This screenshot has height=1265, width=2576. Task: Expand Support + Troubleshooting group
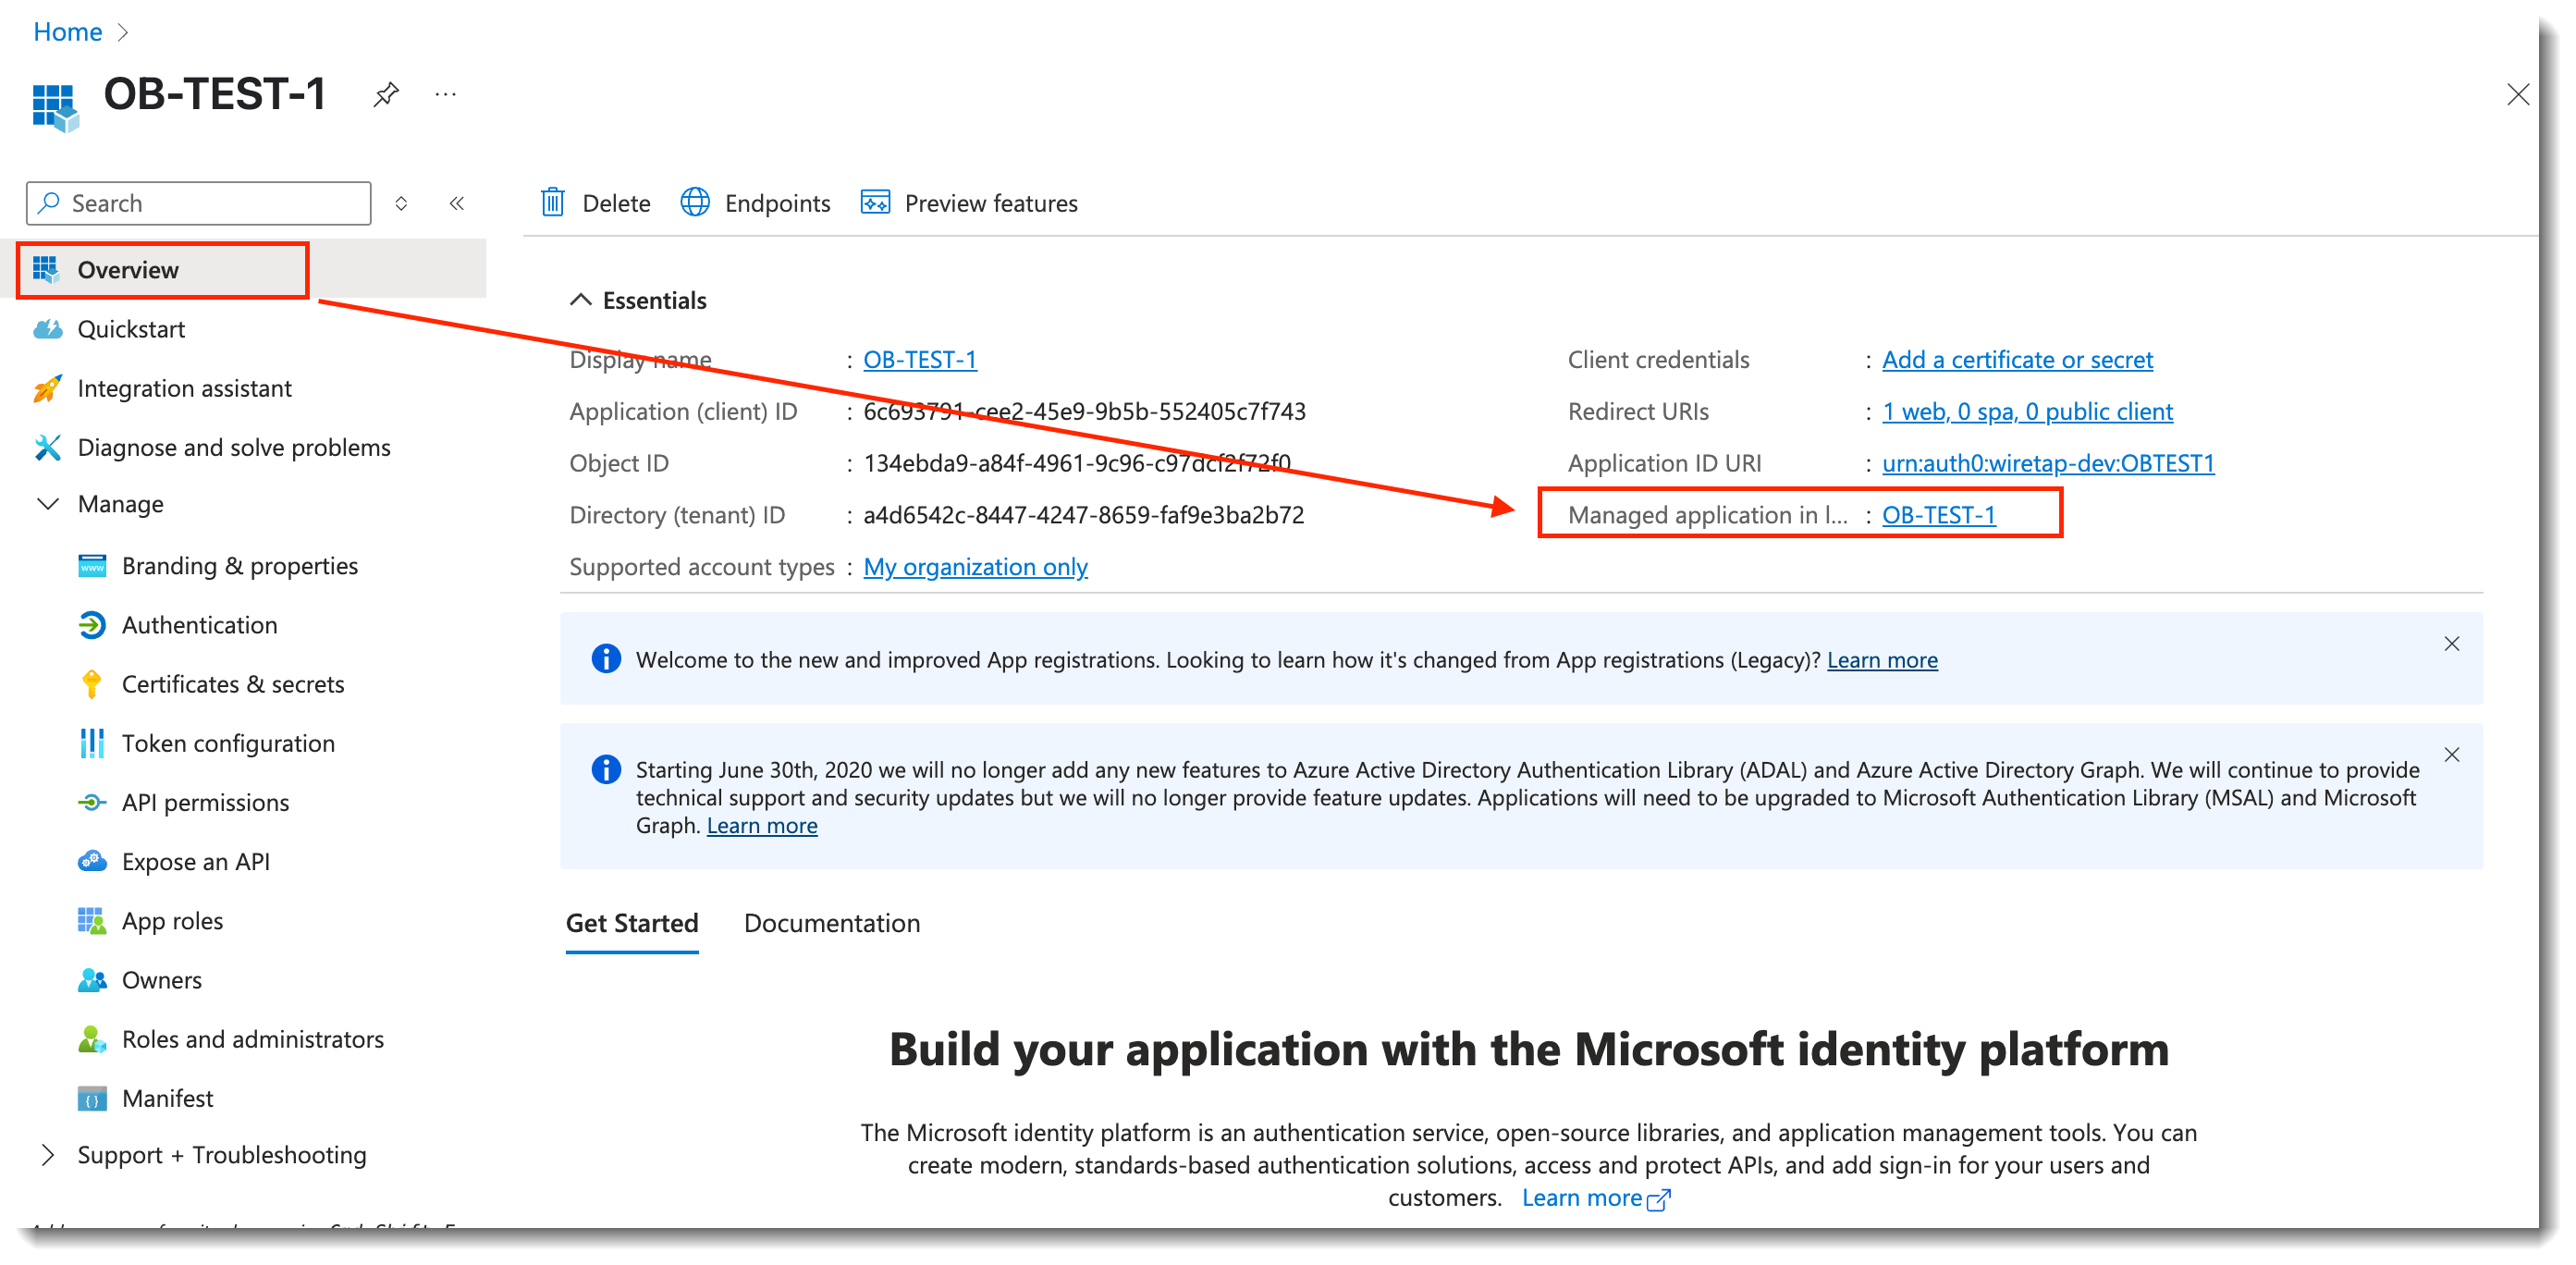click(x=48, y=1155)
